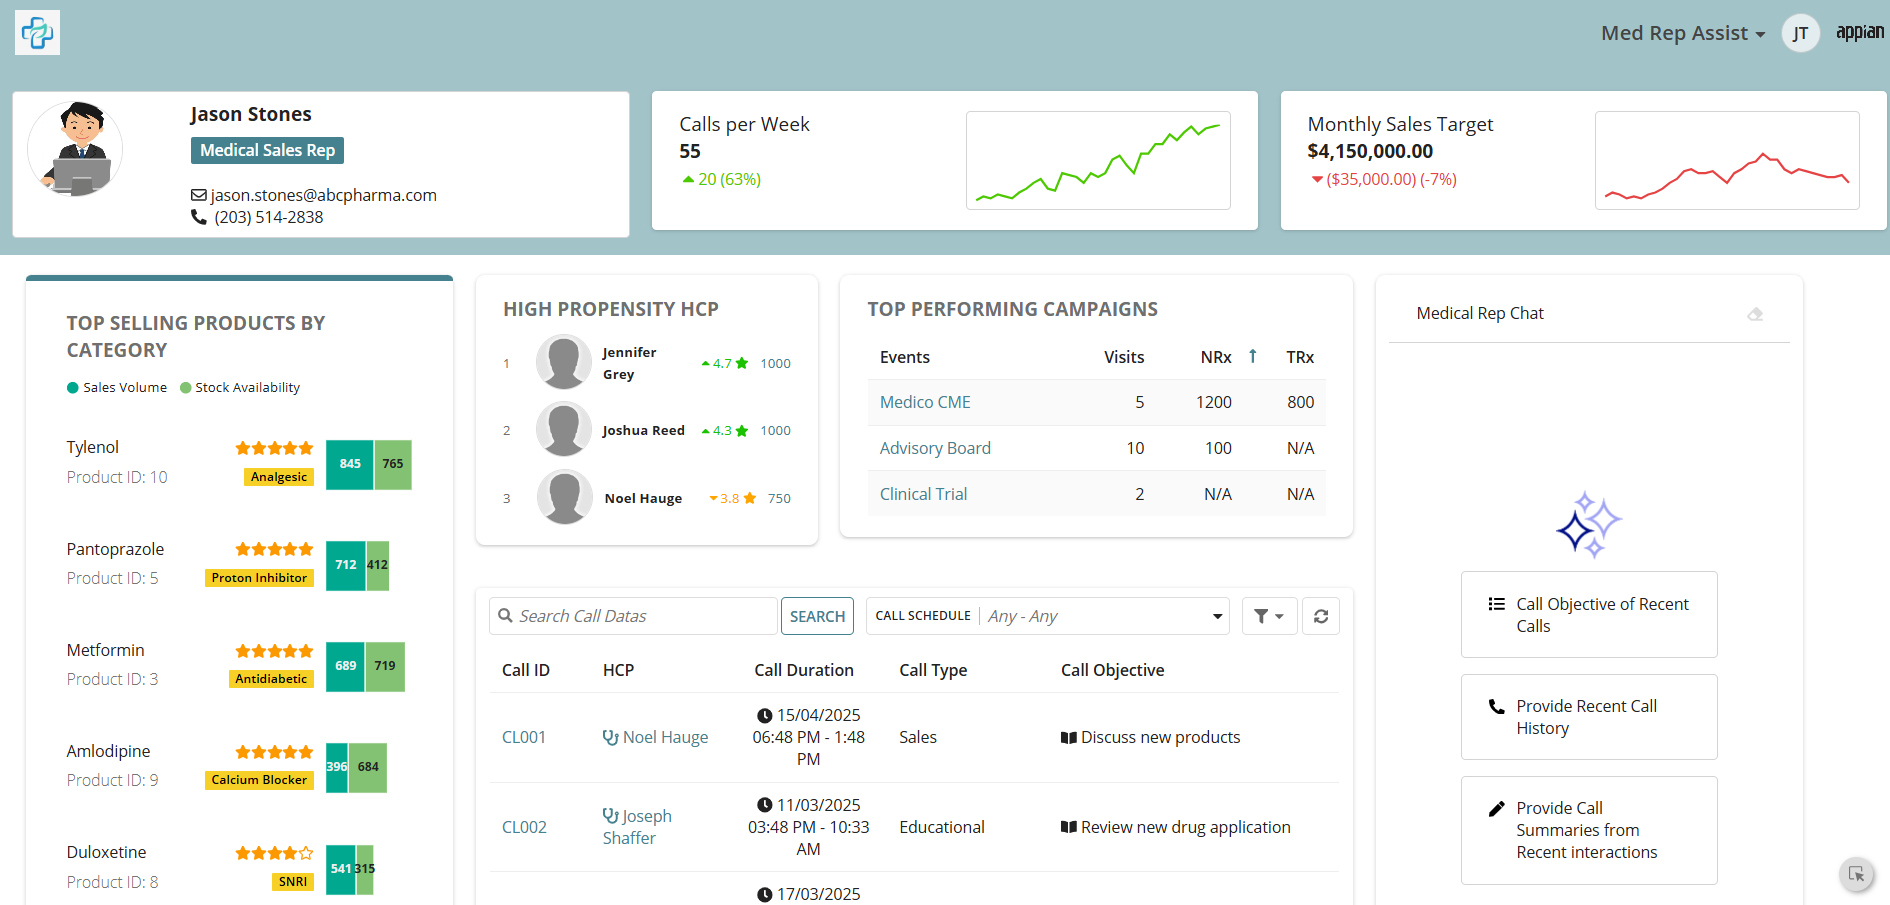
Task: Click the Tylenol sales volume bar 845
Action: tap(350, 464)
